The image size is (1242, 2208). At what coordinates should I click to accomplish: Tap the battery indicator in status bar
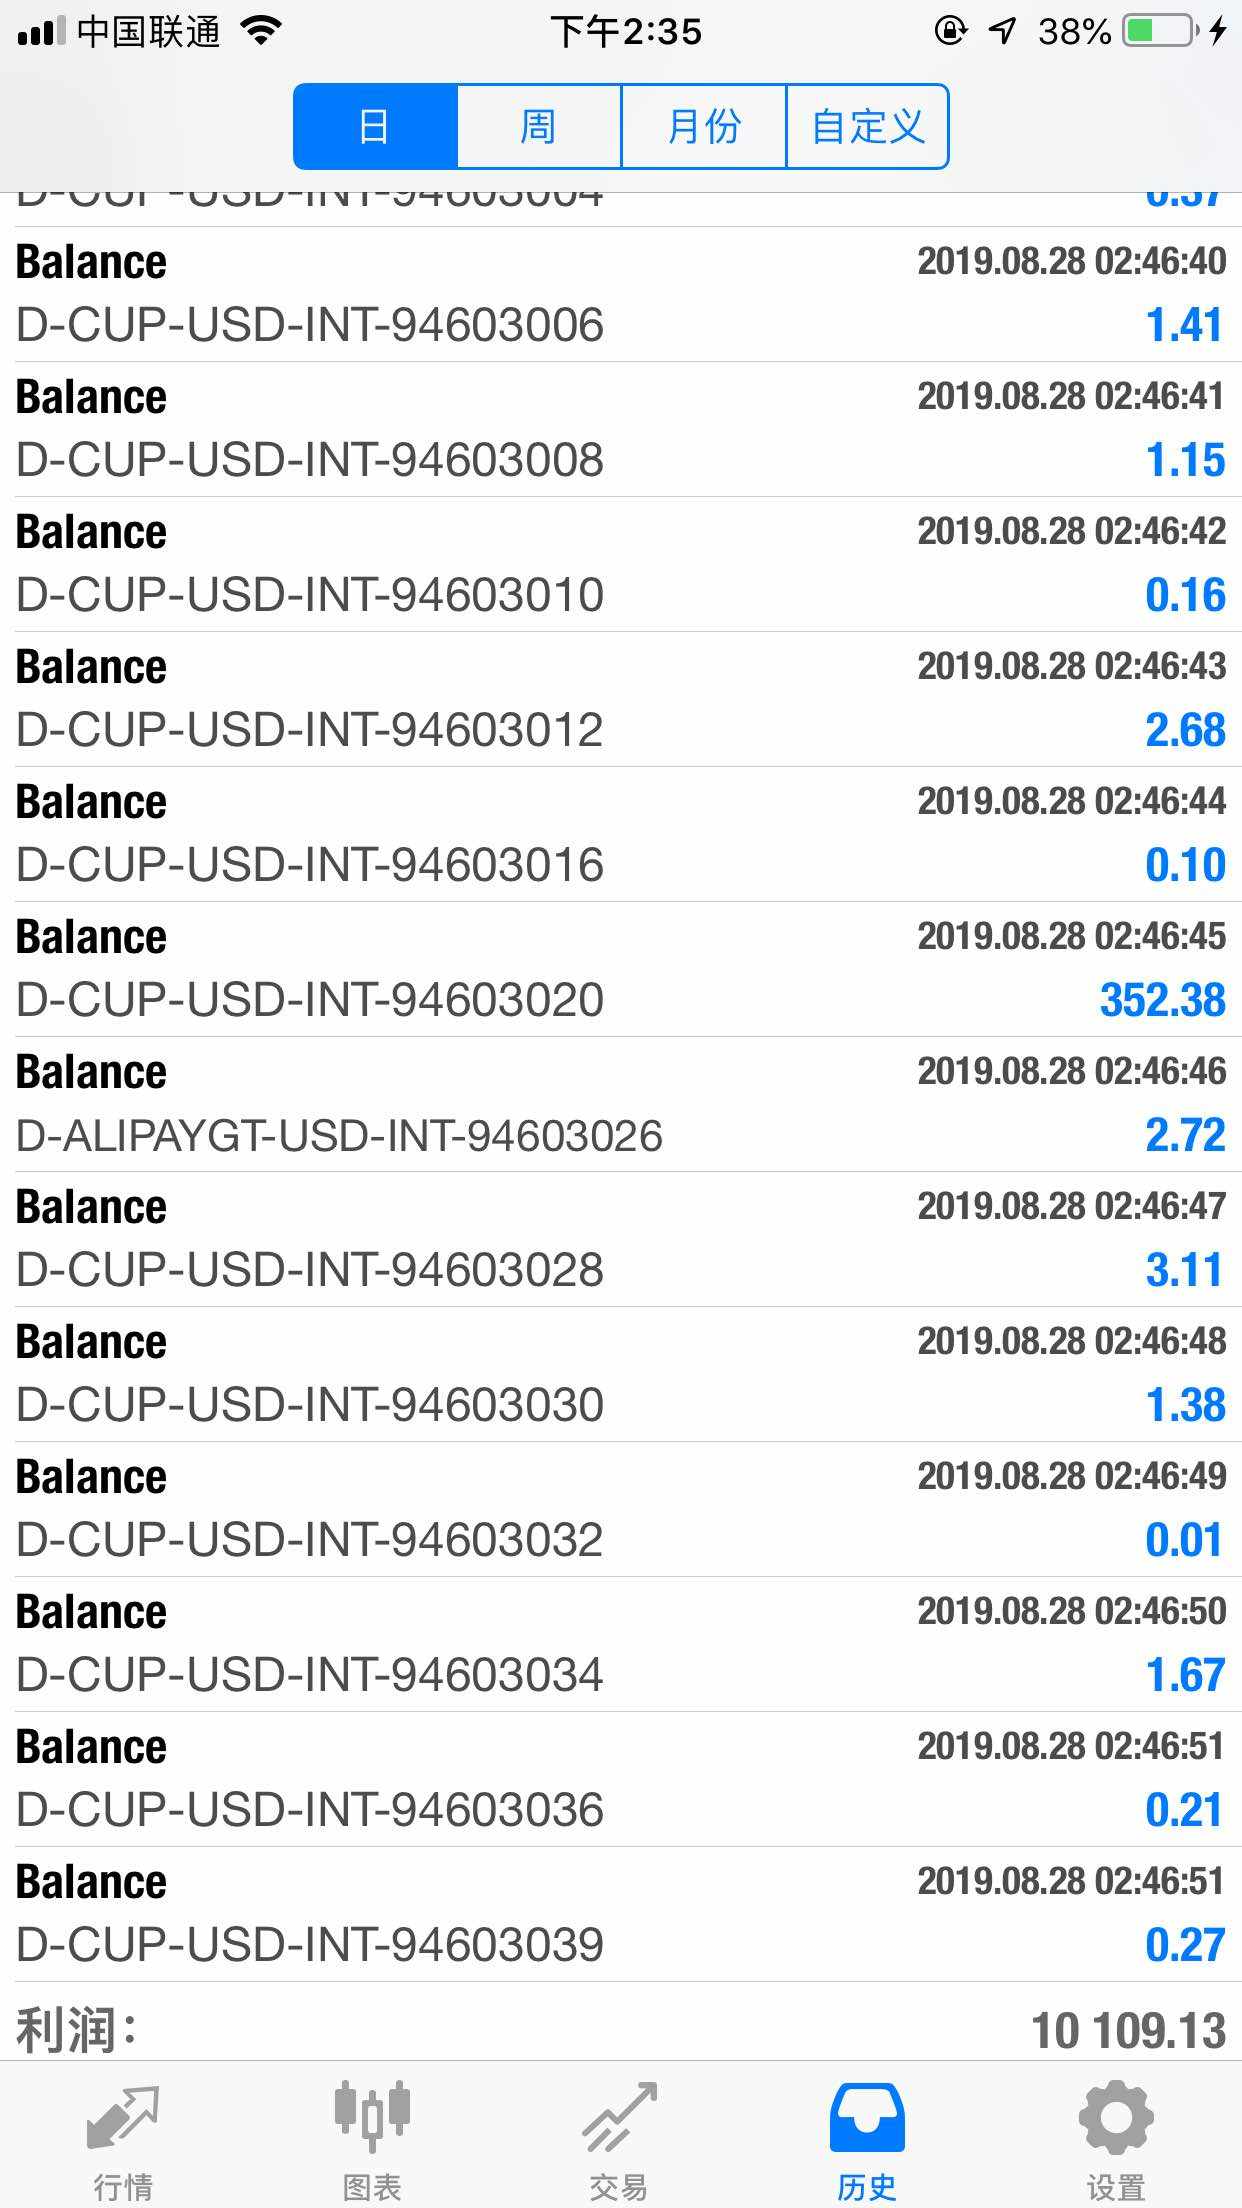[1158, 32]
